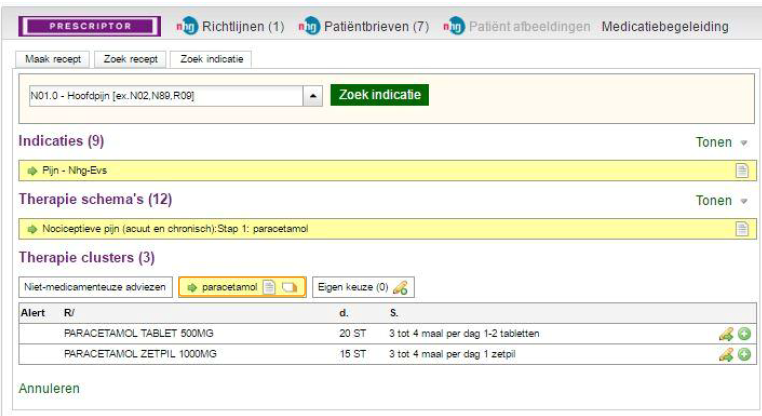
Task: Click Patiënt afbeeldingen link
Action: [529, 26]
